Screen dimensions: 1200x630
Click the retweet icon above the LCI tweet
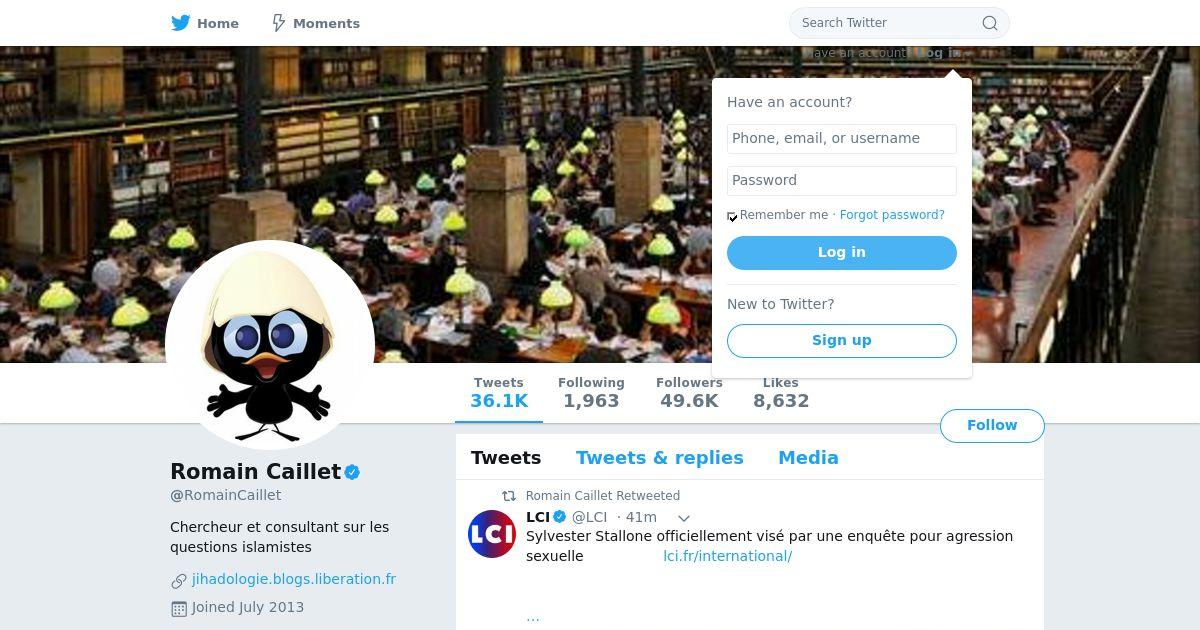click(x=509, y=495)
